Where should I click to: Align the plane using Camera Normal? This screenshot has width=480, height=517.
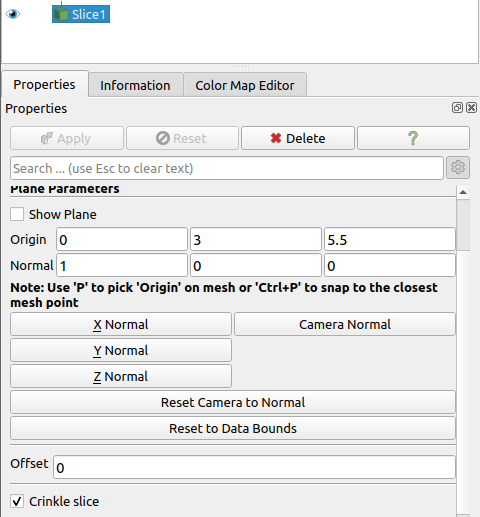tap(345, 324)
